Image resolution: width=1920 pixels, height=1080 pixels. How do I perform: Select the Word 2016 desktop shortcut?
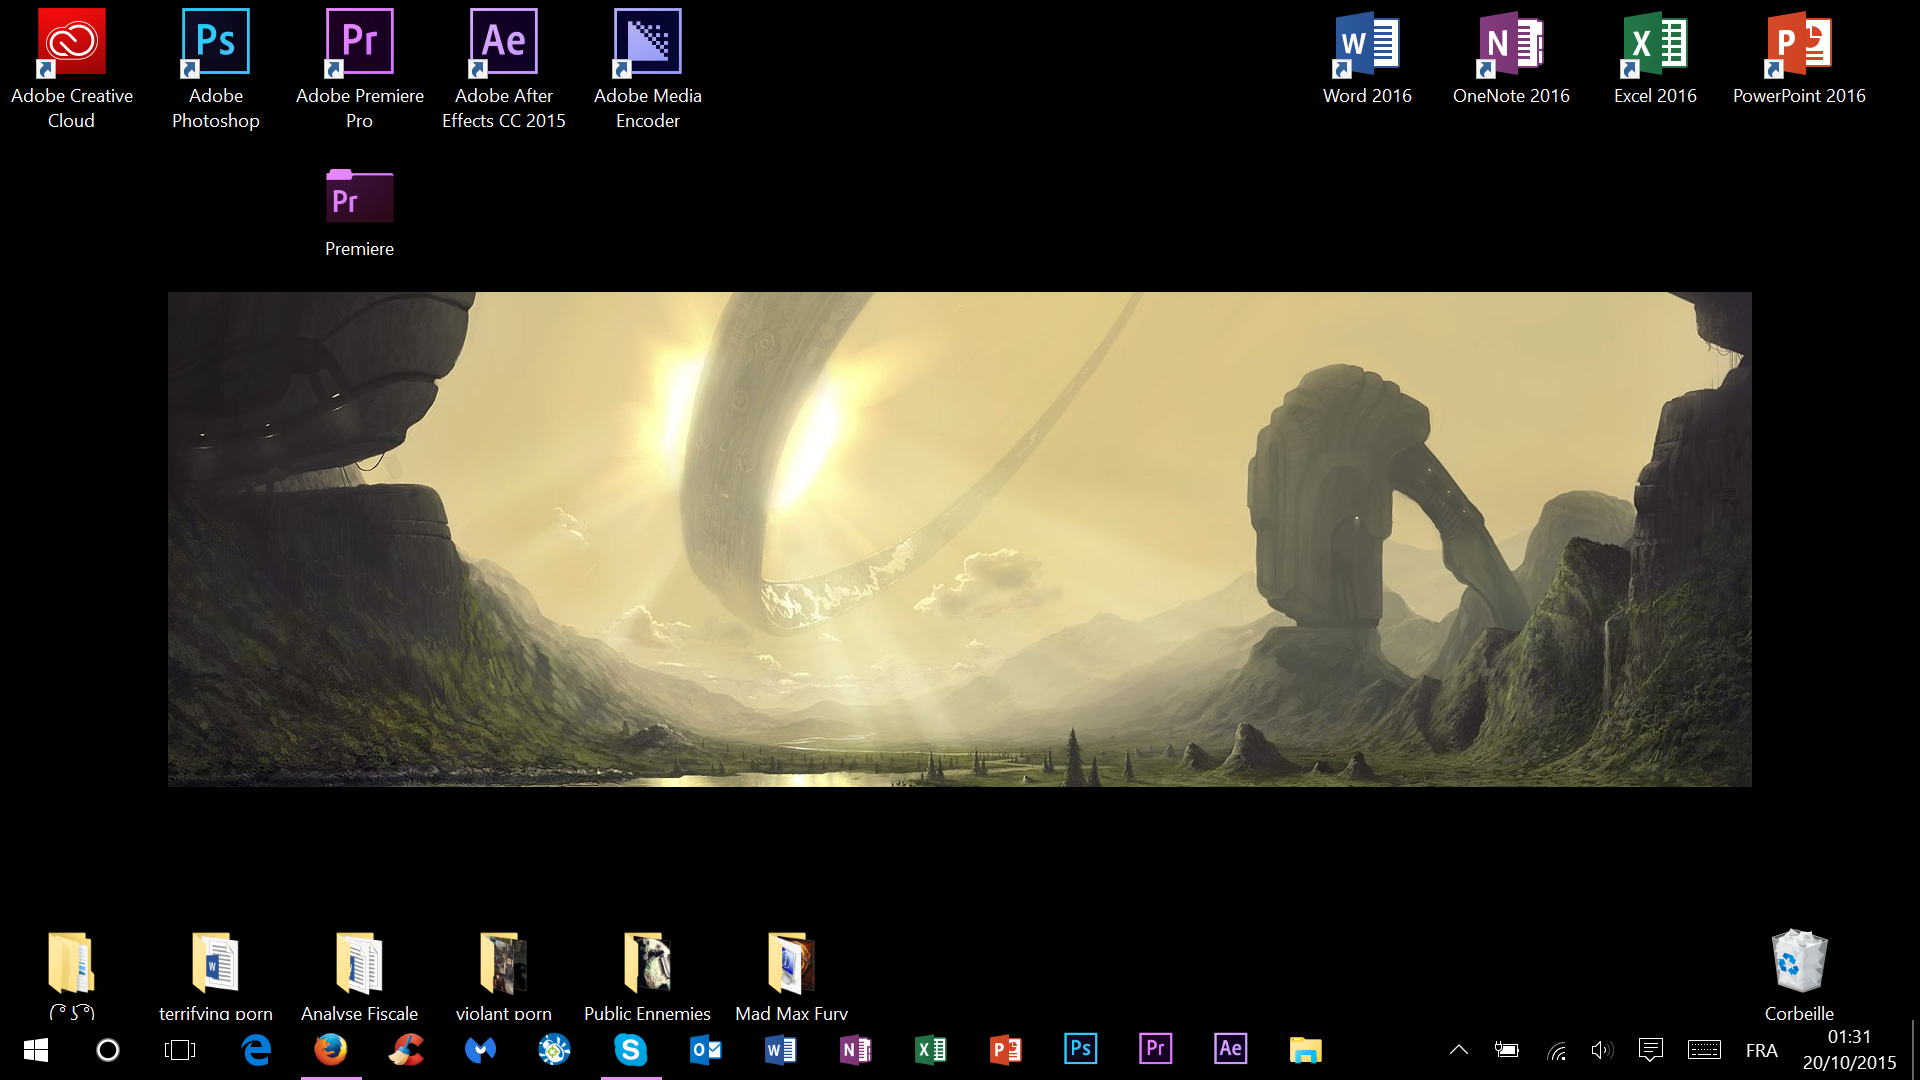(1367, 58)
